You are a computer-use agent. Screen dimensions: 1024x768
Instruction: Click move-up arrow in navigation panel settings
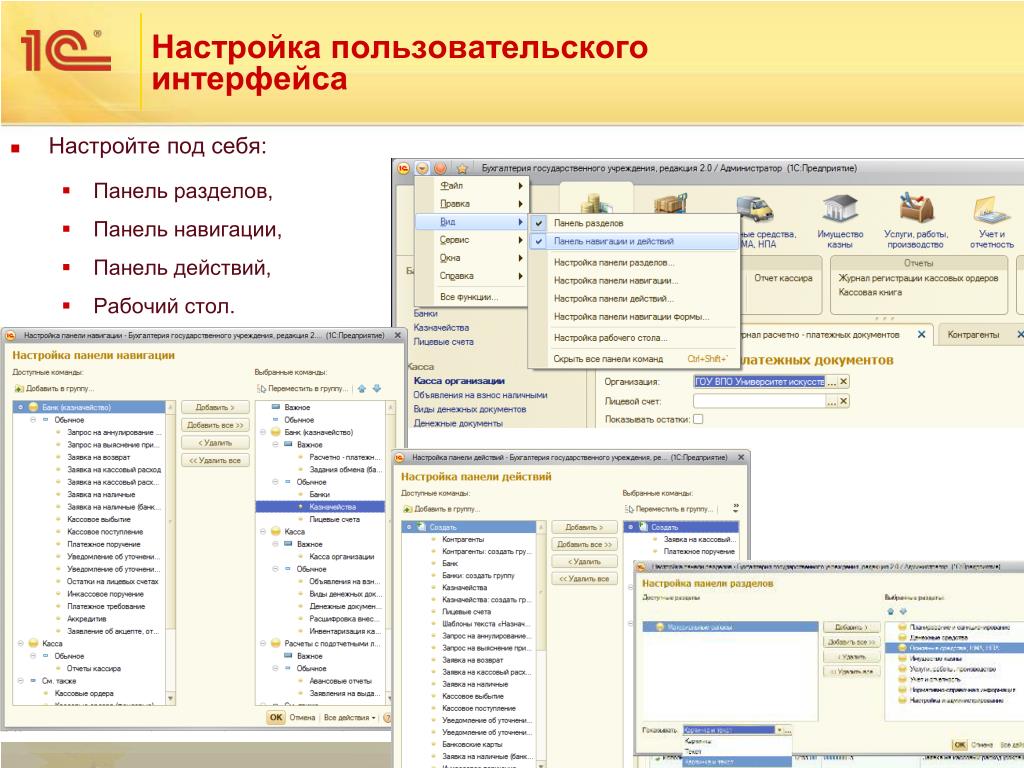362,389
